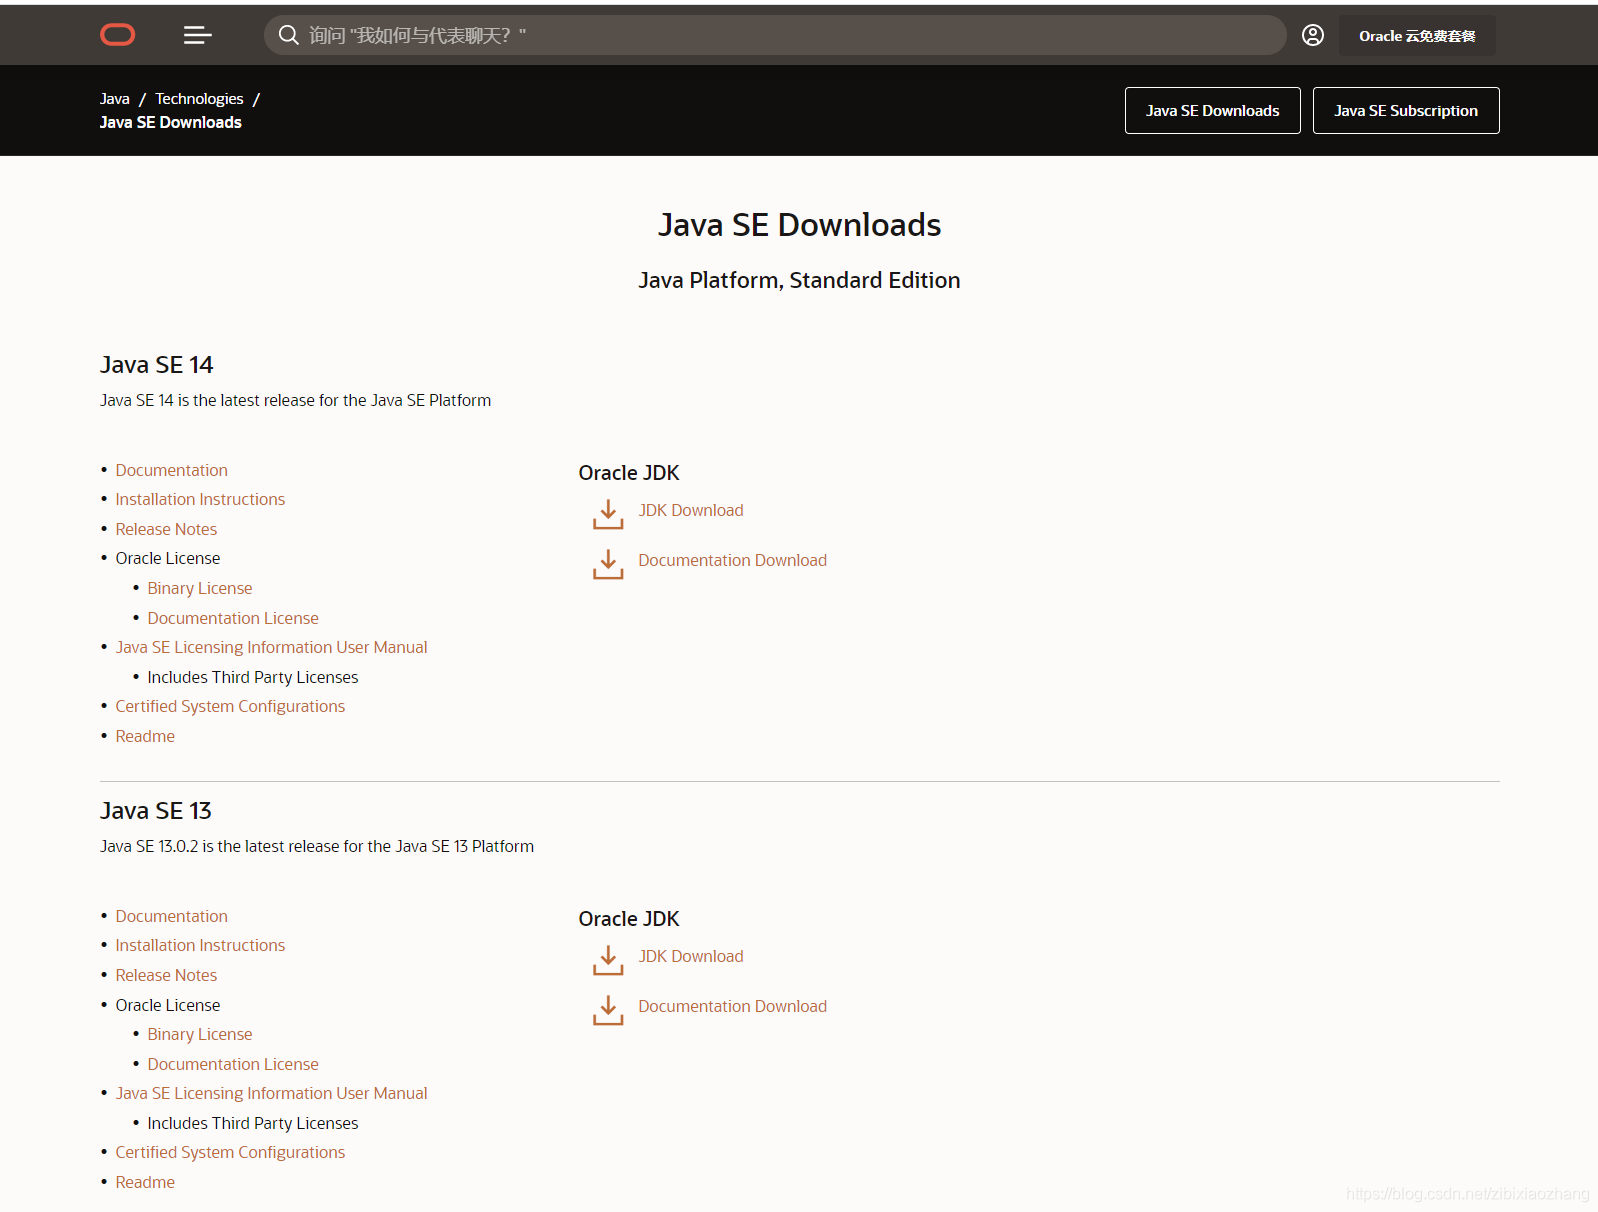
Task: Open Java SE 13 Licensing Information User Manual
Action: tap(271, 1093)
